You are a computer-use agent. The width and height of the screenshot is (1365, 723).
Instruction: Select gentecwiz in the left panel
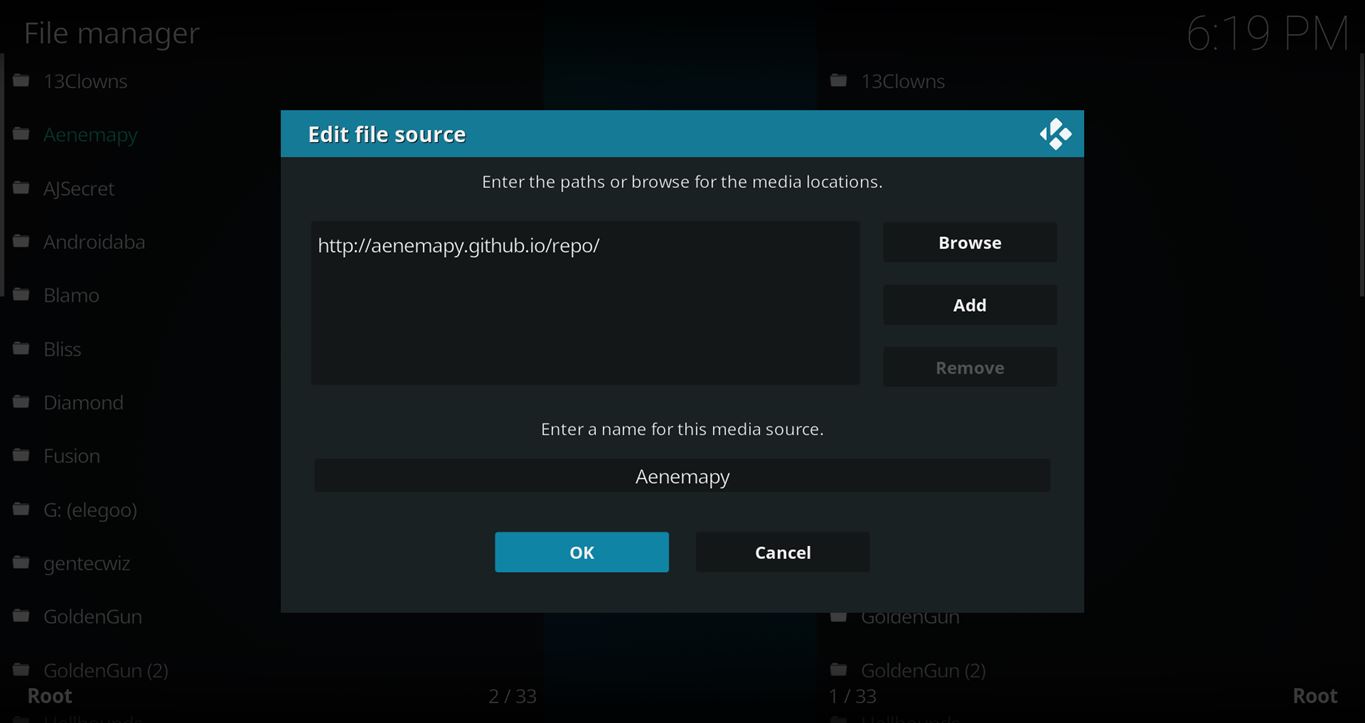click(86, 563)
